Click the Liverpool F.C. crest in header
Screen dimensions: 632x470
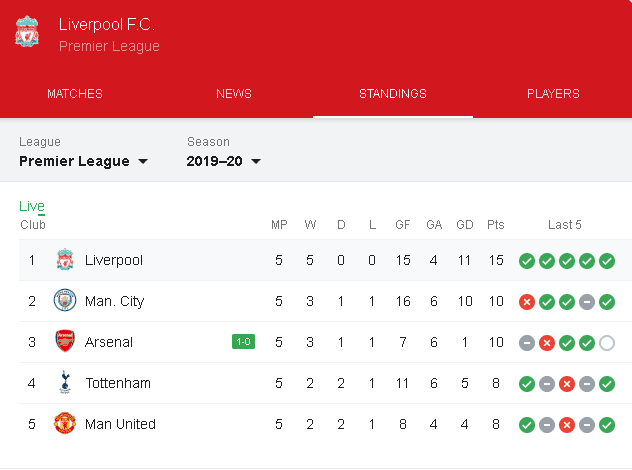pyautogui.click(x=27, y=31)
